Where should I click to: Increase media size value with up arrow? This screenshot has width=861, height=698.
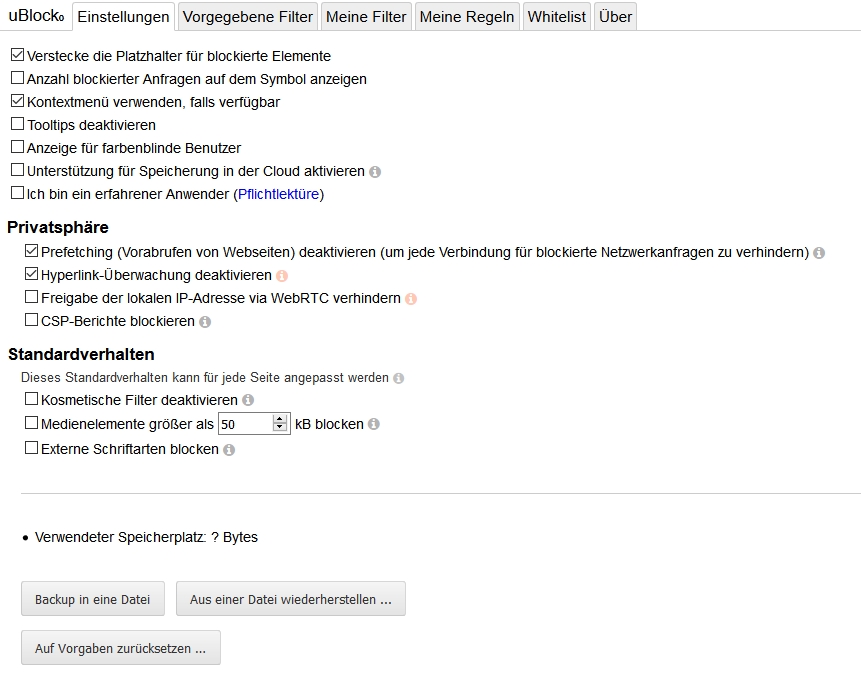(x=280, y=419)
